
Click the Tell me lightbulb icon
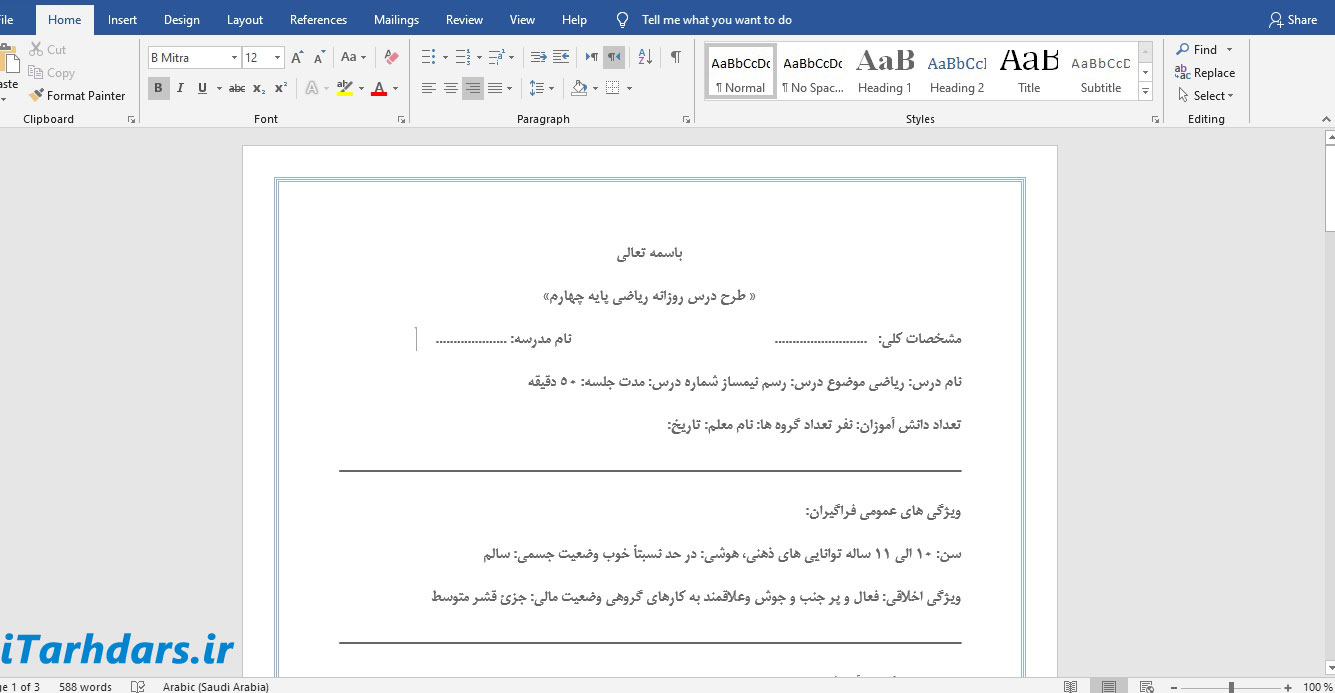pos(622,20)
